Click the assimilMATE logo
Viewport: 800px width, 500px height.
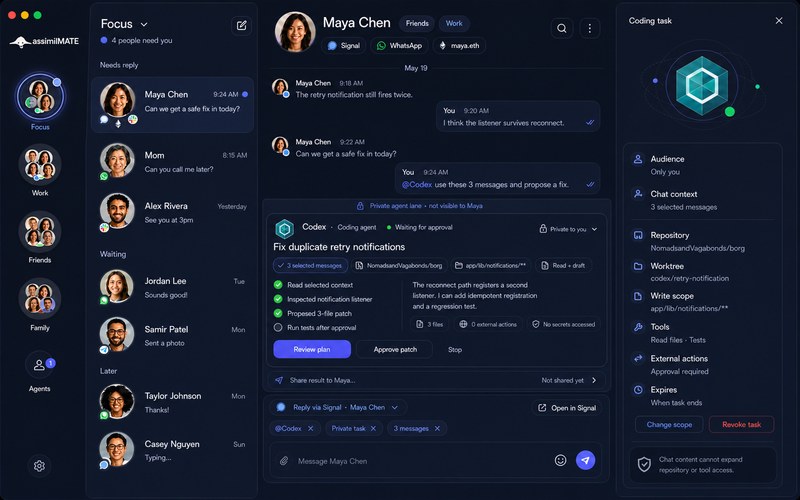pyautogui.click(x=44, y=41)
